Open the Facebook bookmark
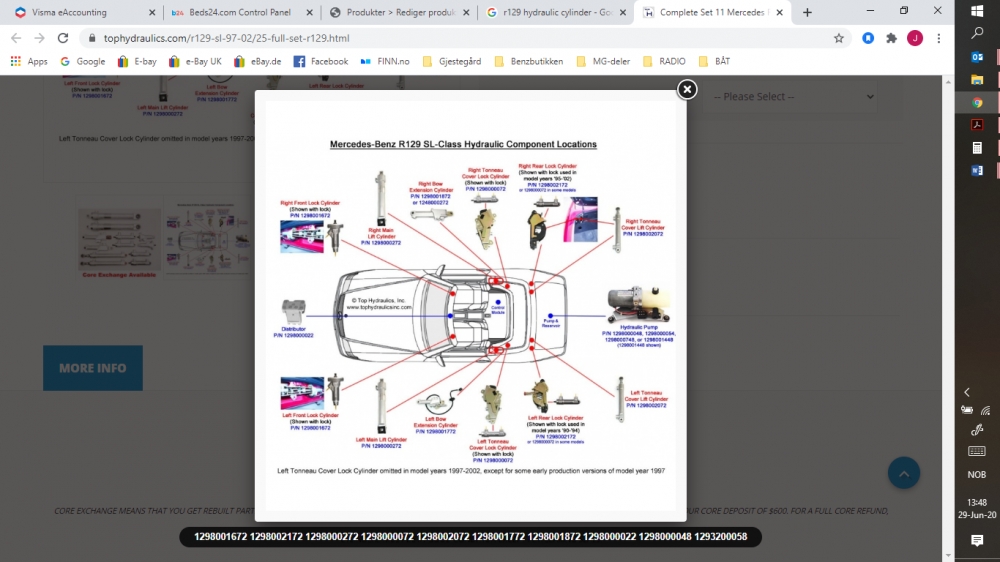The height and width of the screenshot is (562, 1000). click(x=321, y=61)
